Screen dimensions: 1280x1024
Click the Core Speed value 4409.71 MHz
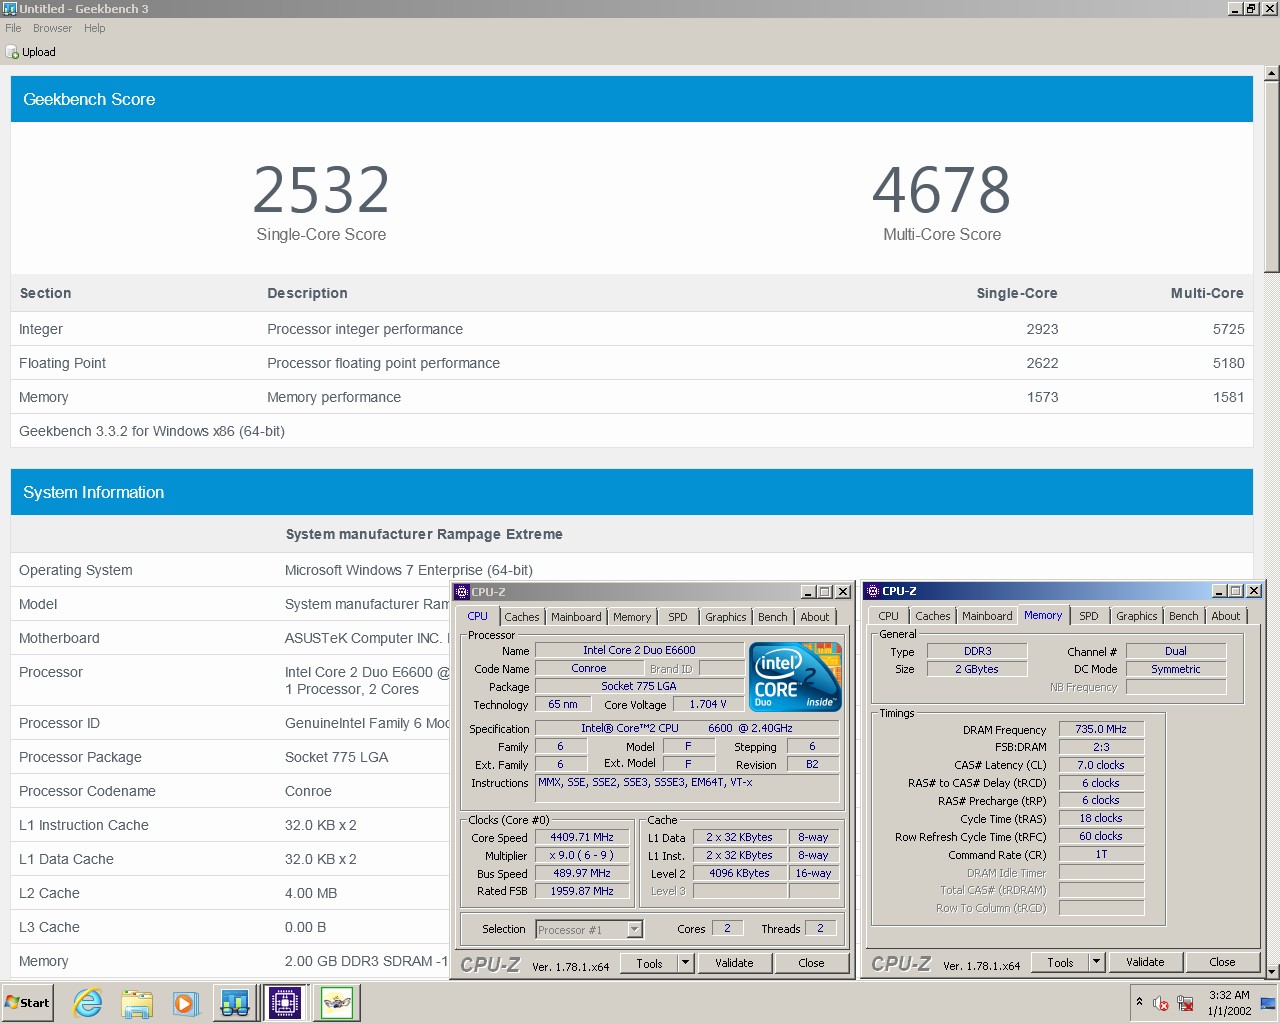coord(582,837)
